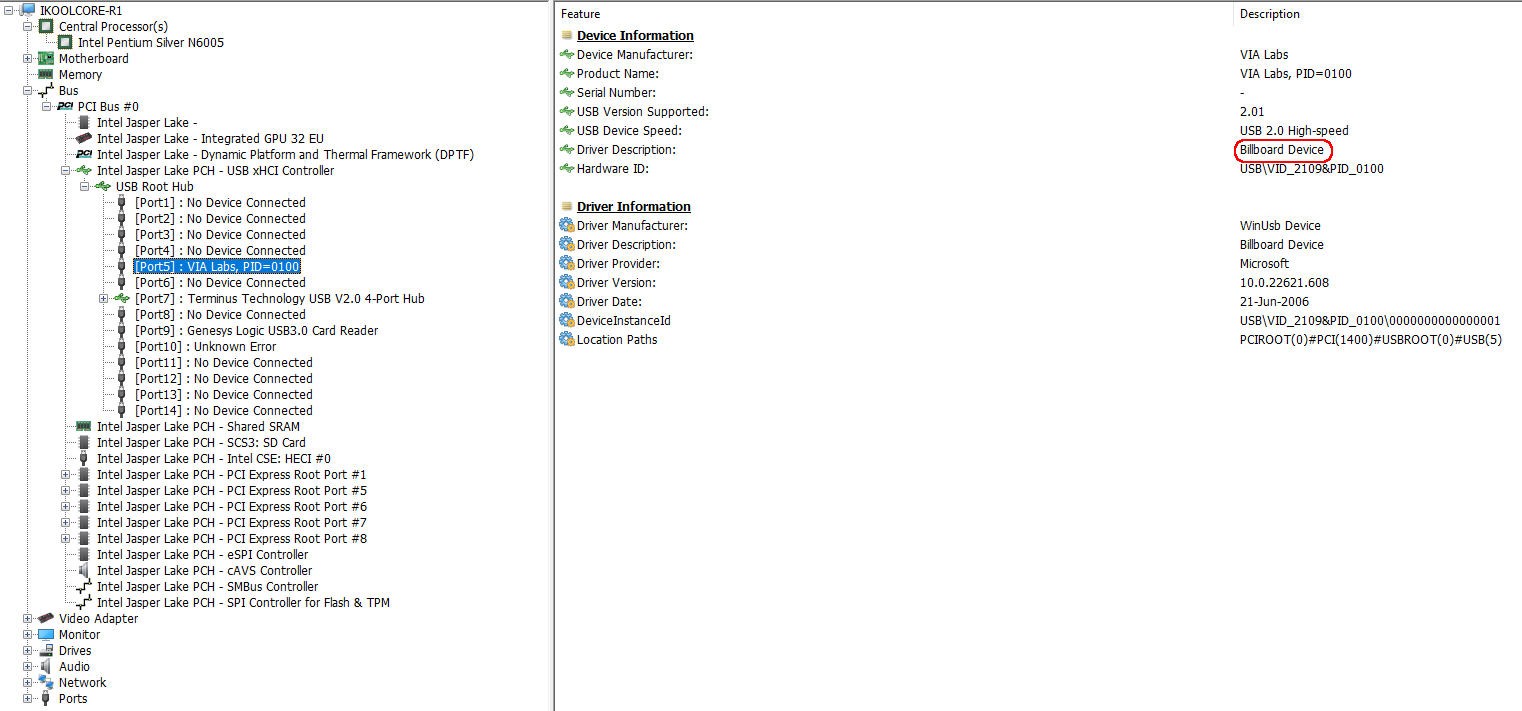Click the processor icon beside Intel Pentium Silver N6005
The width and height of the screenshot is (1522, 711).
65,42
